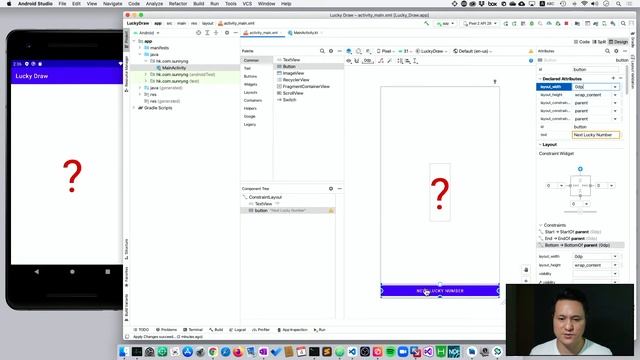The height and width of the screenshot is (360, 640).
Task: Open the Android project view dropdown
Action: tap(147, 33)
